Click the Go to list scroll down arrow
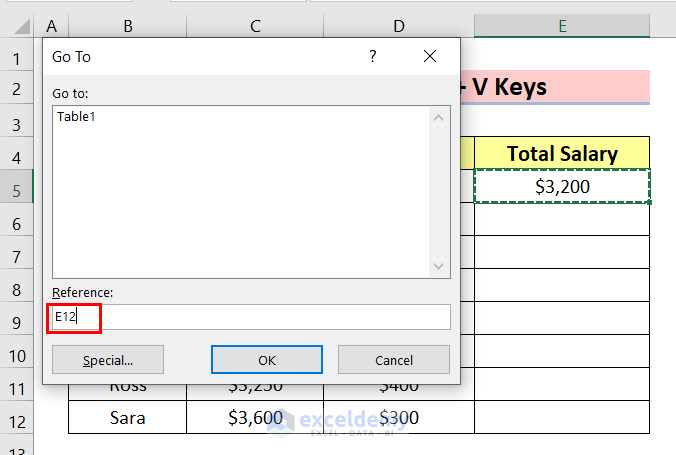676x455 pixels. 438,266
